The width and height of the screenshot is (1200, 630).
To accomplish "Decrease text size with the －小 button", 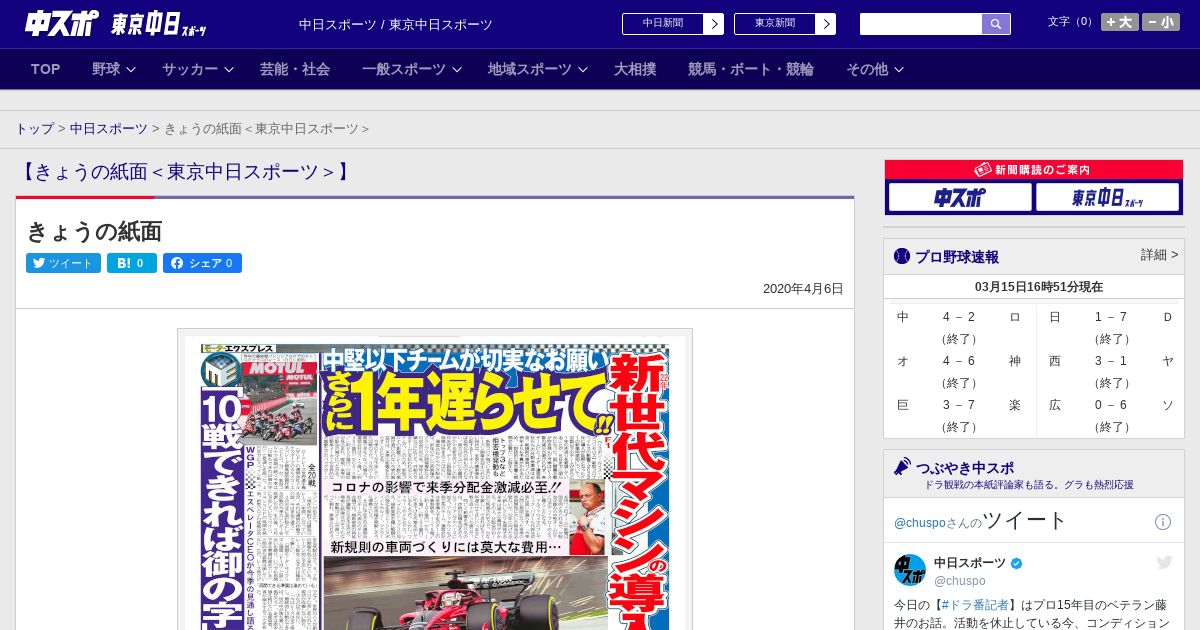I will (1161, 22).
